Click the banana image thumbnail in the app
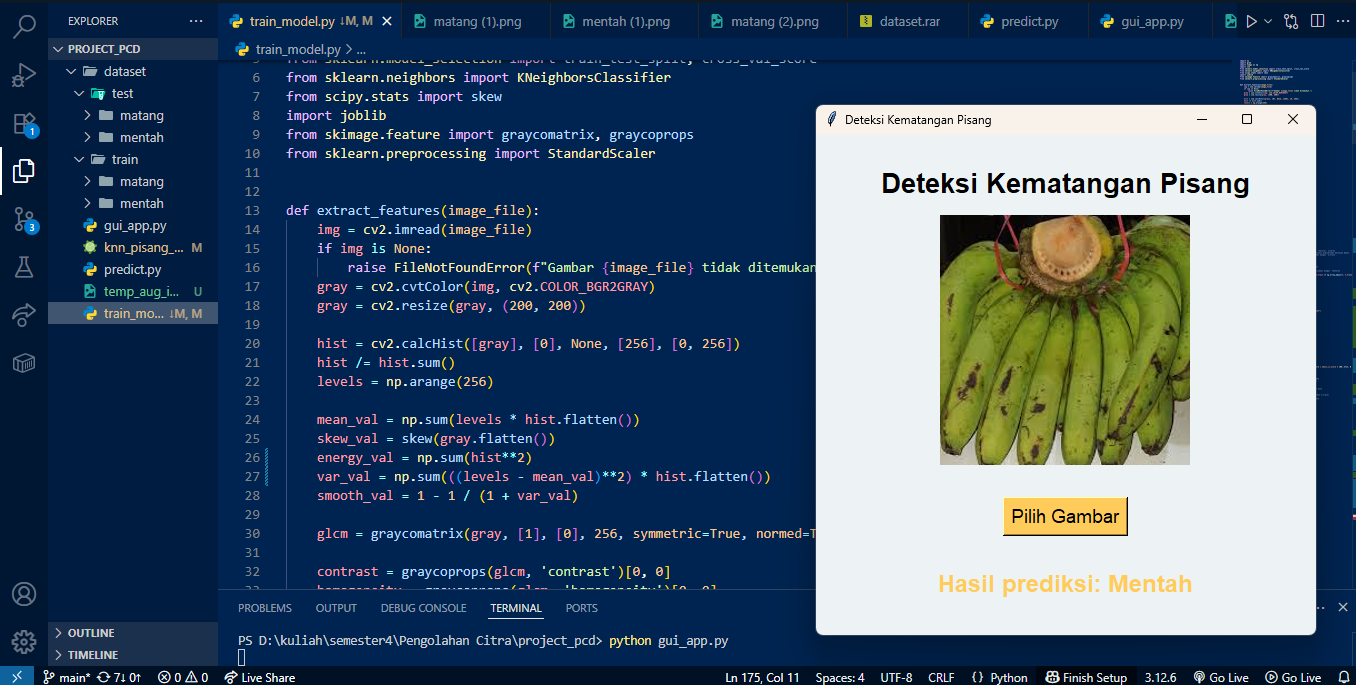Viewport: 1356px width, 685px height. (x=1064, y=339)
